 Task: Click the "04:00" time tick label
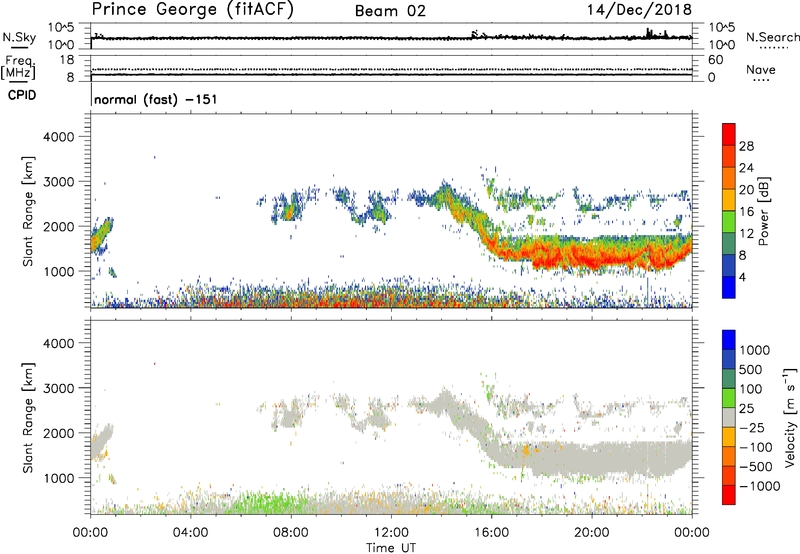[x=190, y=533]
